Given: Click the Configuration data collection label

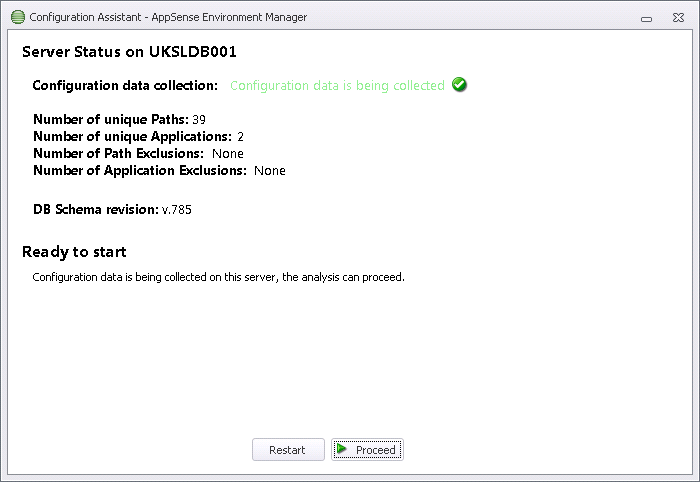Looking at the screenshot, I should (x=125, y=85).
